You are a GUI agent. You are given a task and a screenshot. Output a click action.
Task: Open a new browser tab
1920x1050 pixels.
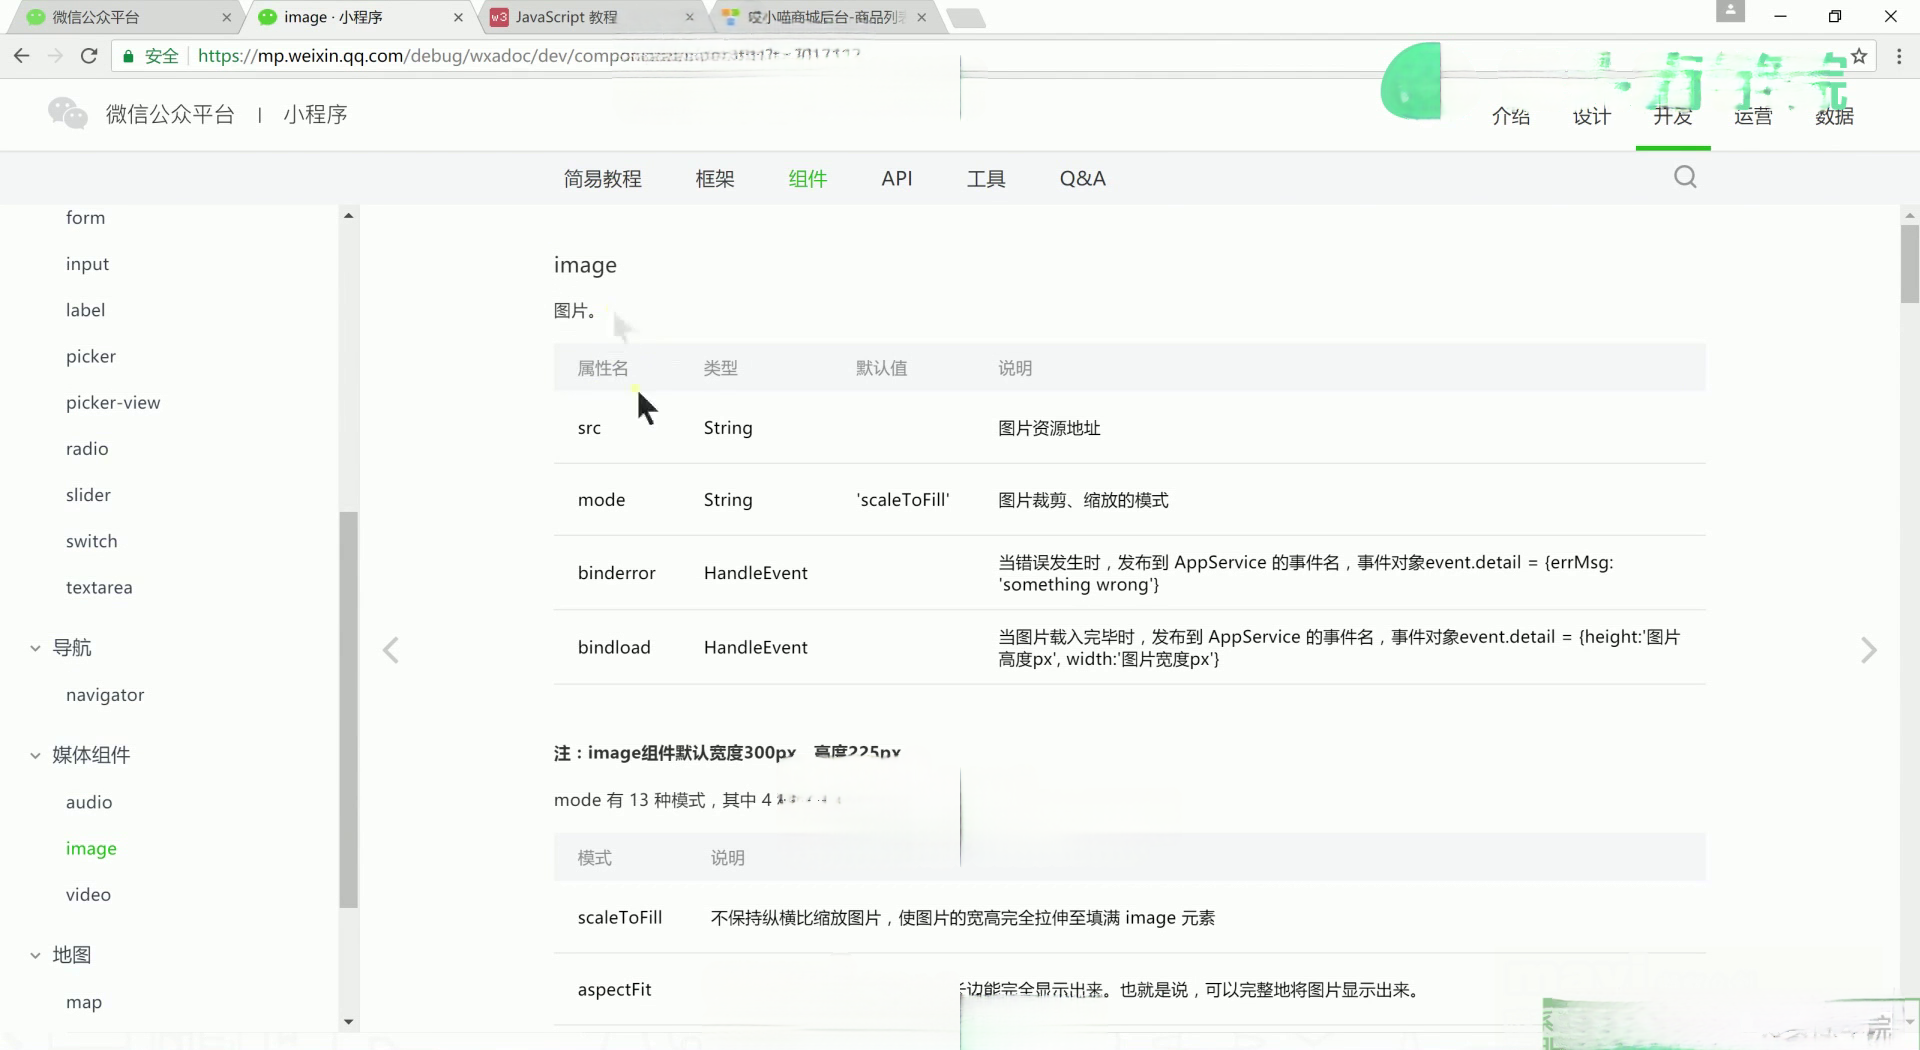tap(965, 18)
